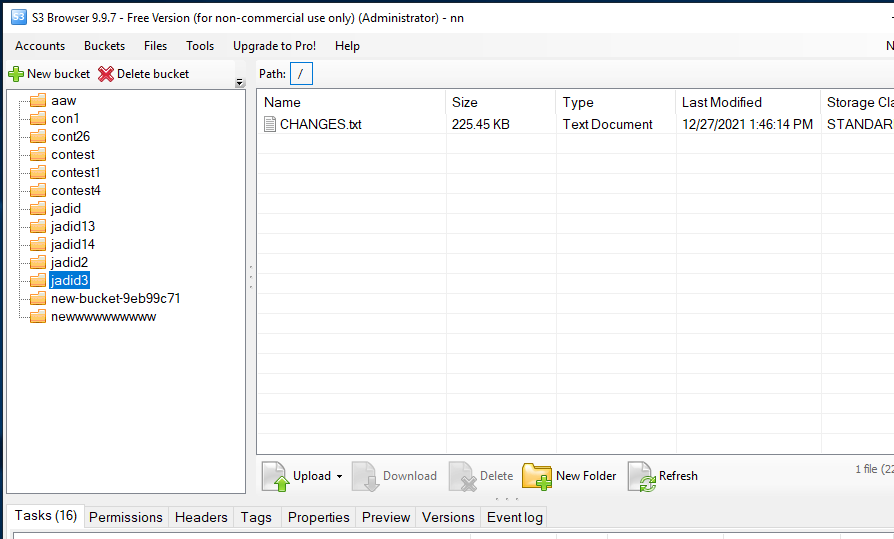Open the Help menu
The image size is (894, 539).
tap(347, 46)
